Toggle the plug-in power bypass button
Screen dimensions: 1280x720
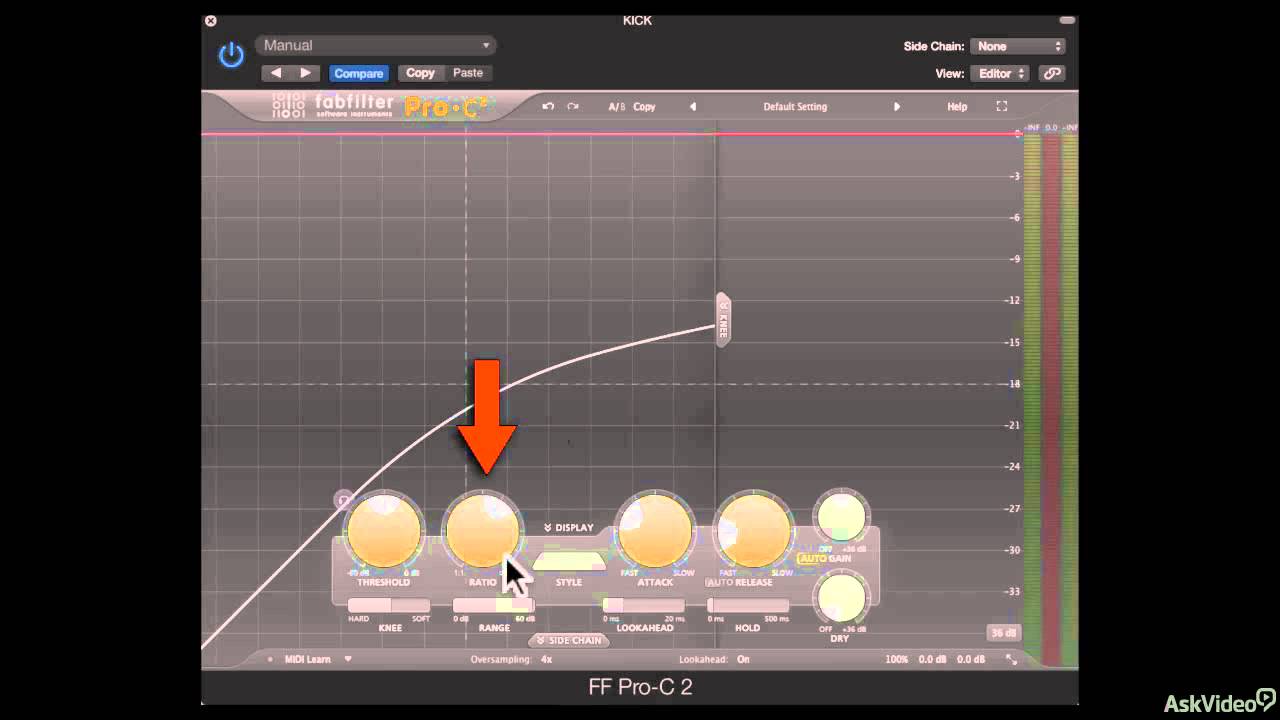[231, 55]
